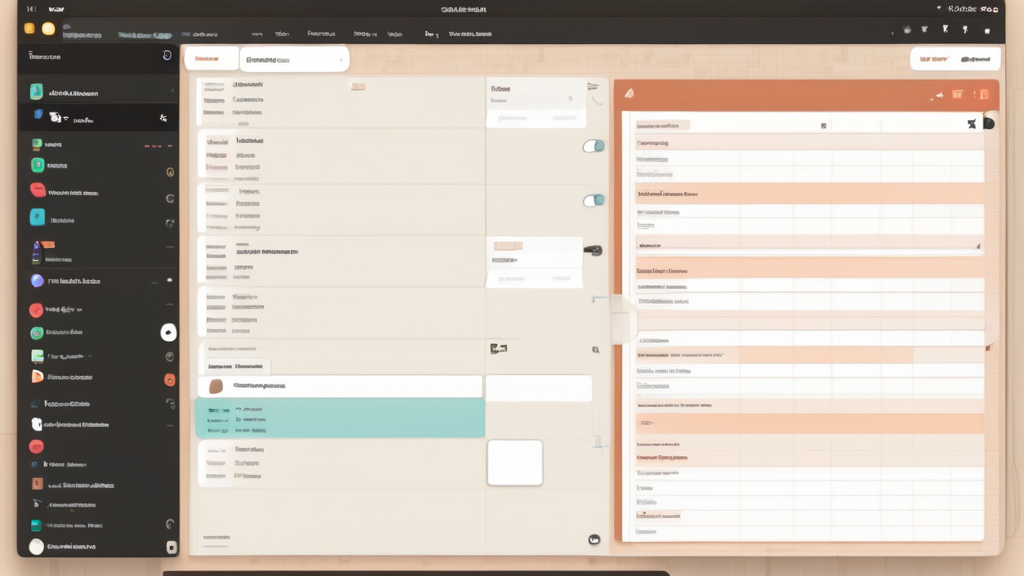Viewport: 1024px width, 576px height.
Task: Click the empty white square button near bottom
Action: click(x=514, y=462)
